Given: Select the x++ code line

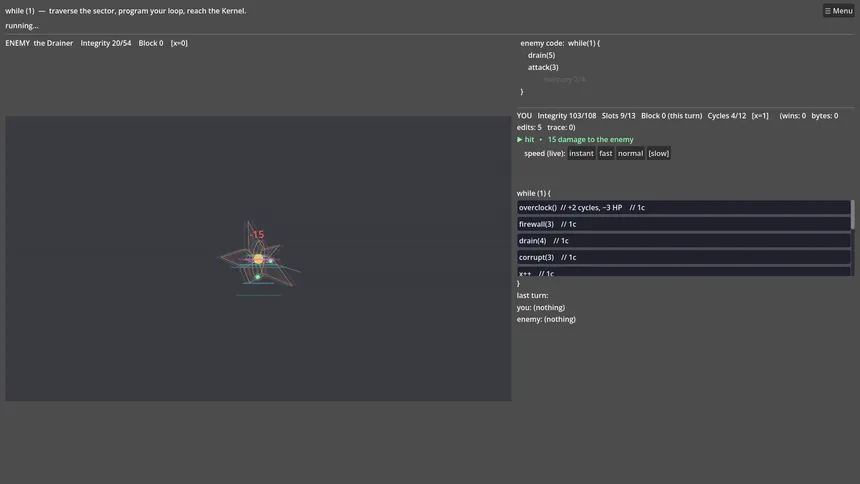Looking at the screenshot, I should [683, 272].
